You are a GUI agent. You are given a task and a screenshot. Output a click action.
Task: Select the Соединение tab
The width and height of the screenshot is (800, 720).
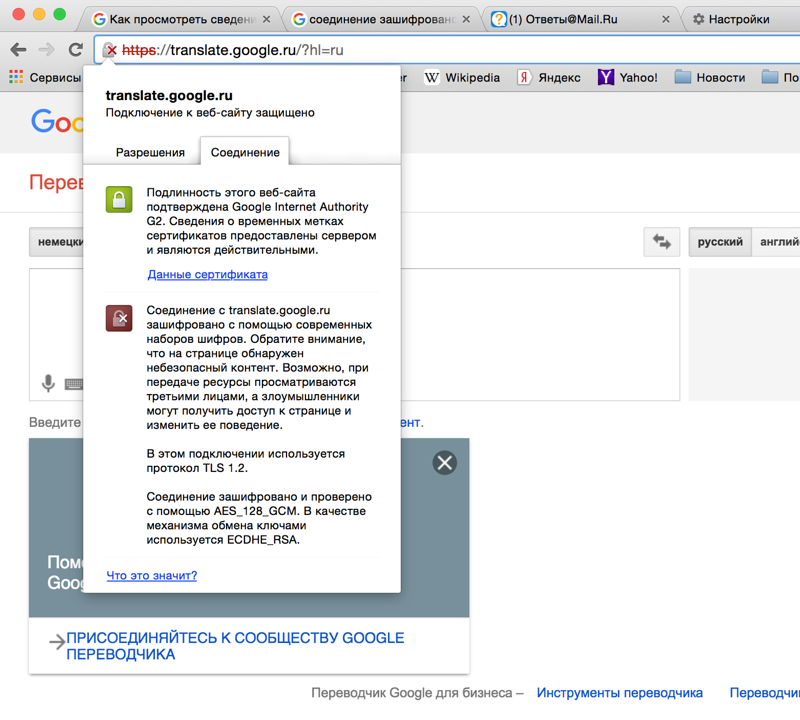[x=245, y=152]
